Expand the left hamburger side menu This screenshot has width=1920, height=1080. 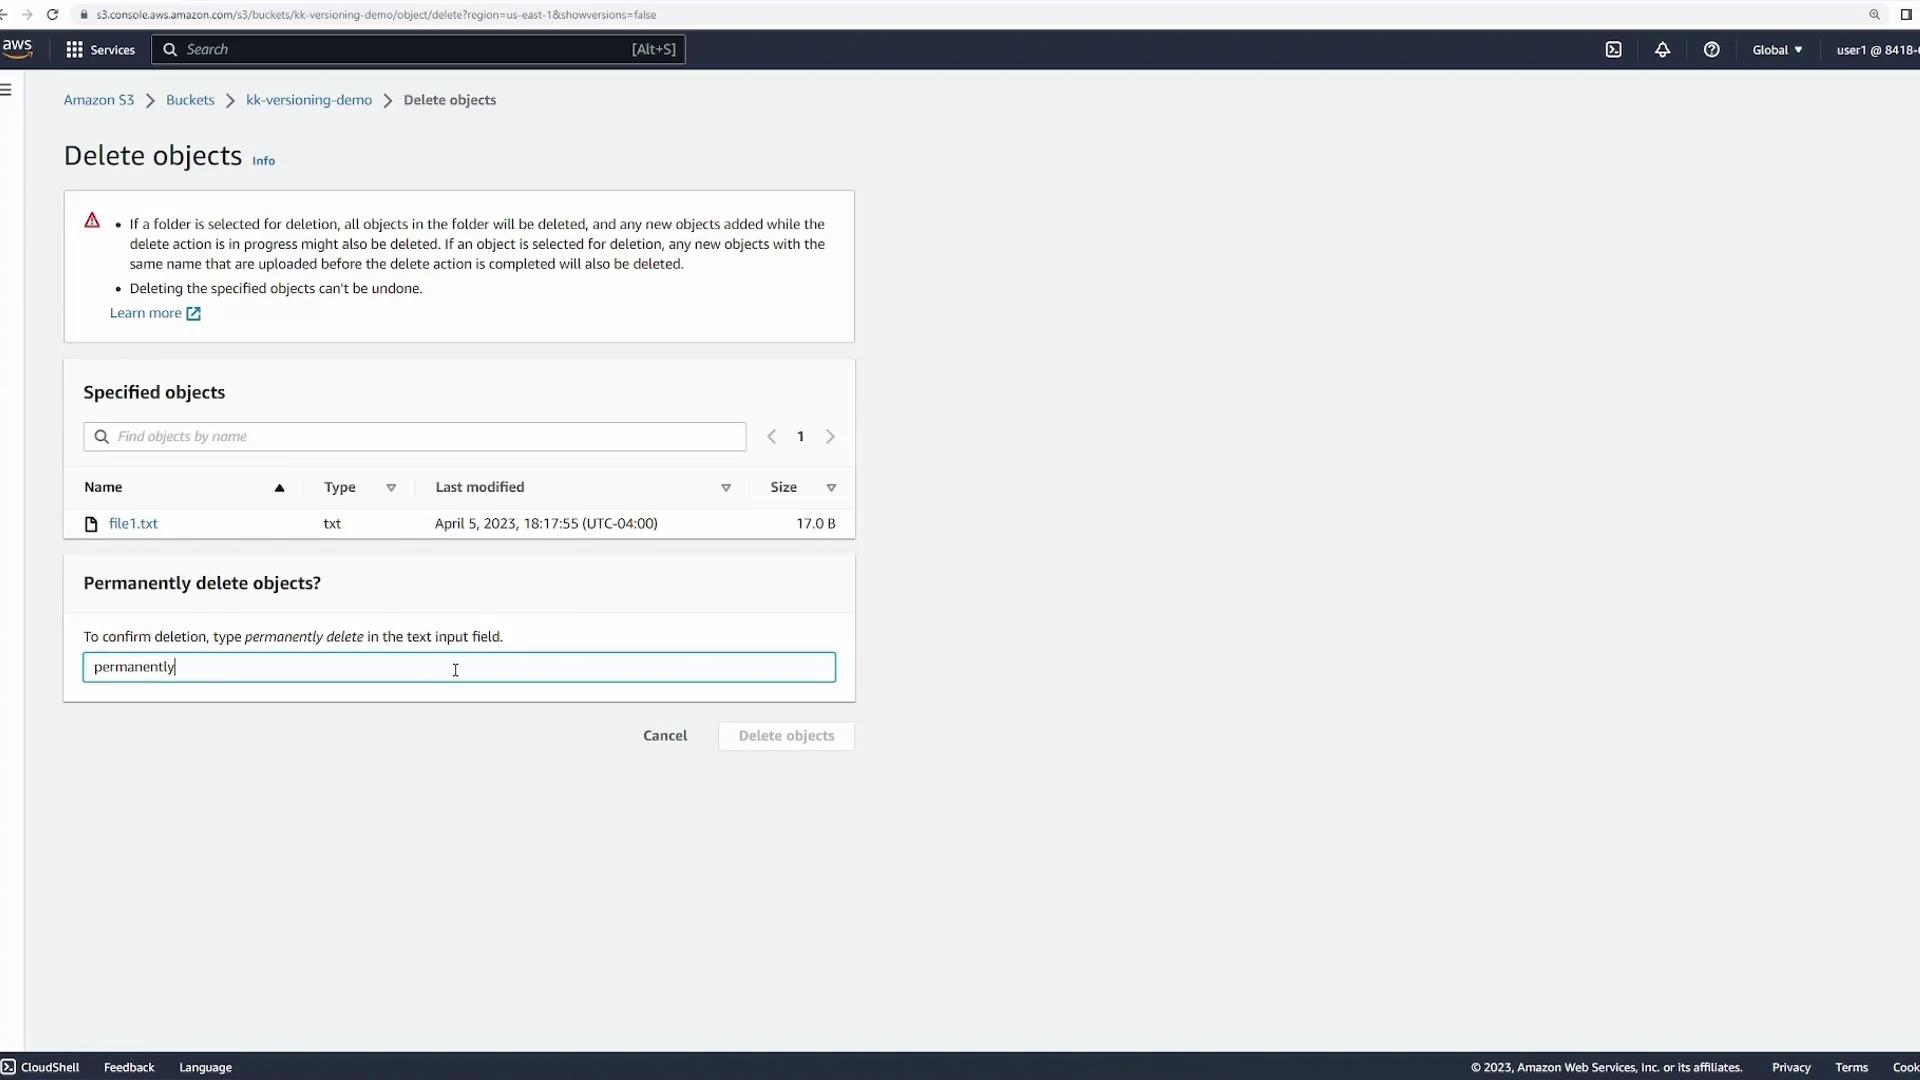(x=7, y=90)
